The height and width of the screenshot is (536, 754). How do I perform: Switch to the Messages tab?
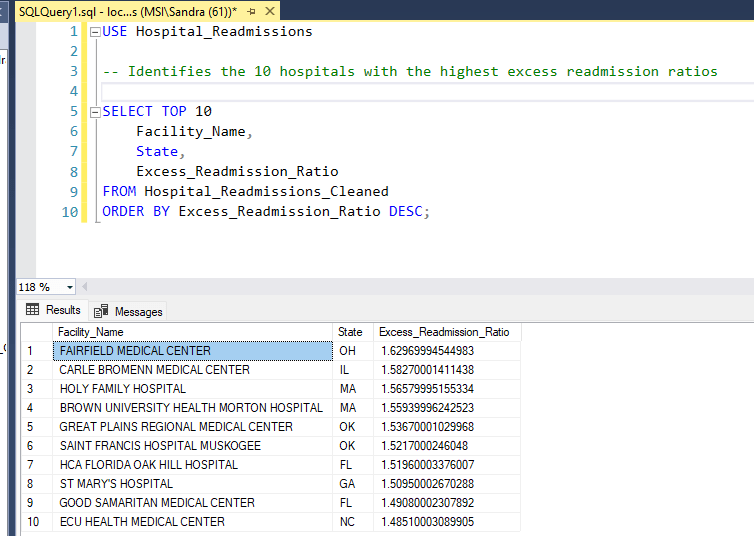point(128,312)
